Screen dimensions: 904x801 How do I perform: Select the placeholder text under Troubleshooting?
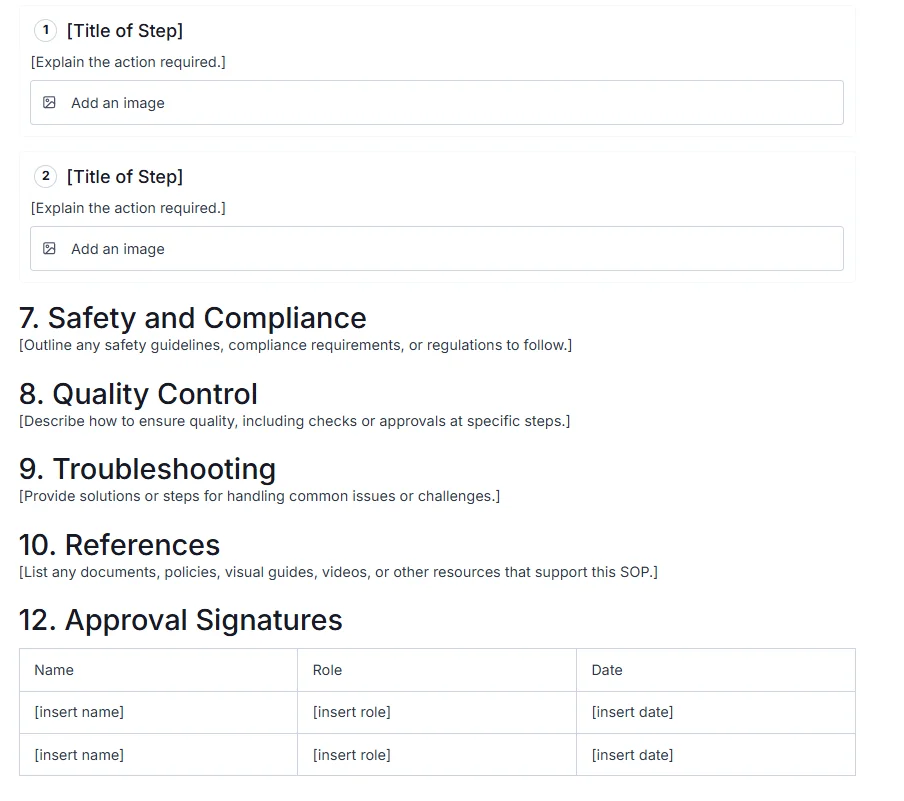pos(259,496)
